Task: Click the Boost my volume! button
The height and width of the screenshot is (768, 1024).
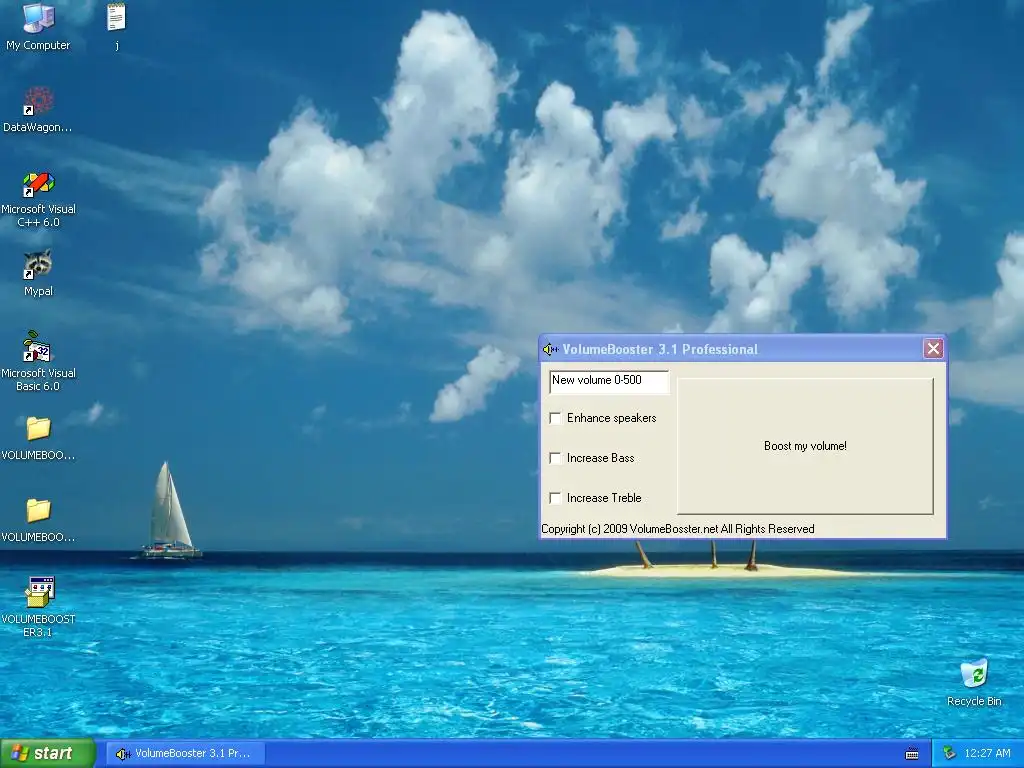Action: click(x=805, y=446)
